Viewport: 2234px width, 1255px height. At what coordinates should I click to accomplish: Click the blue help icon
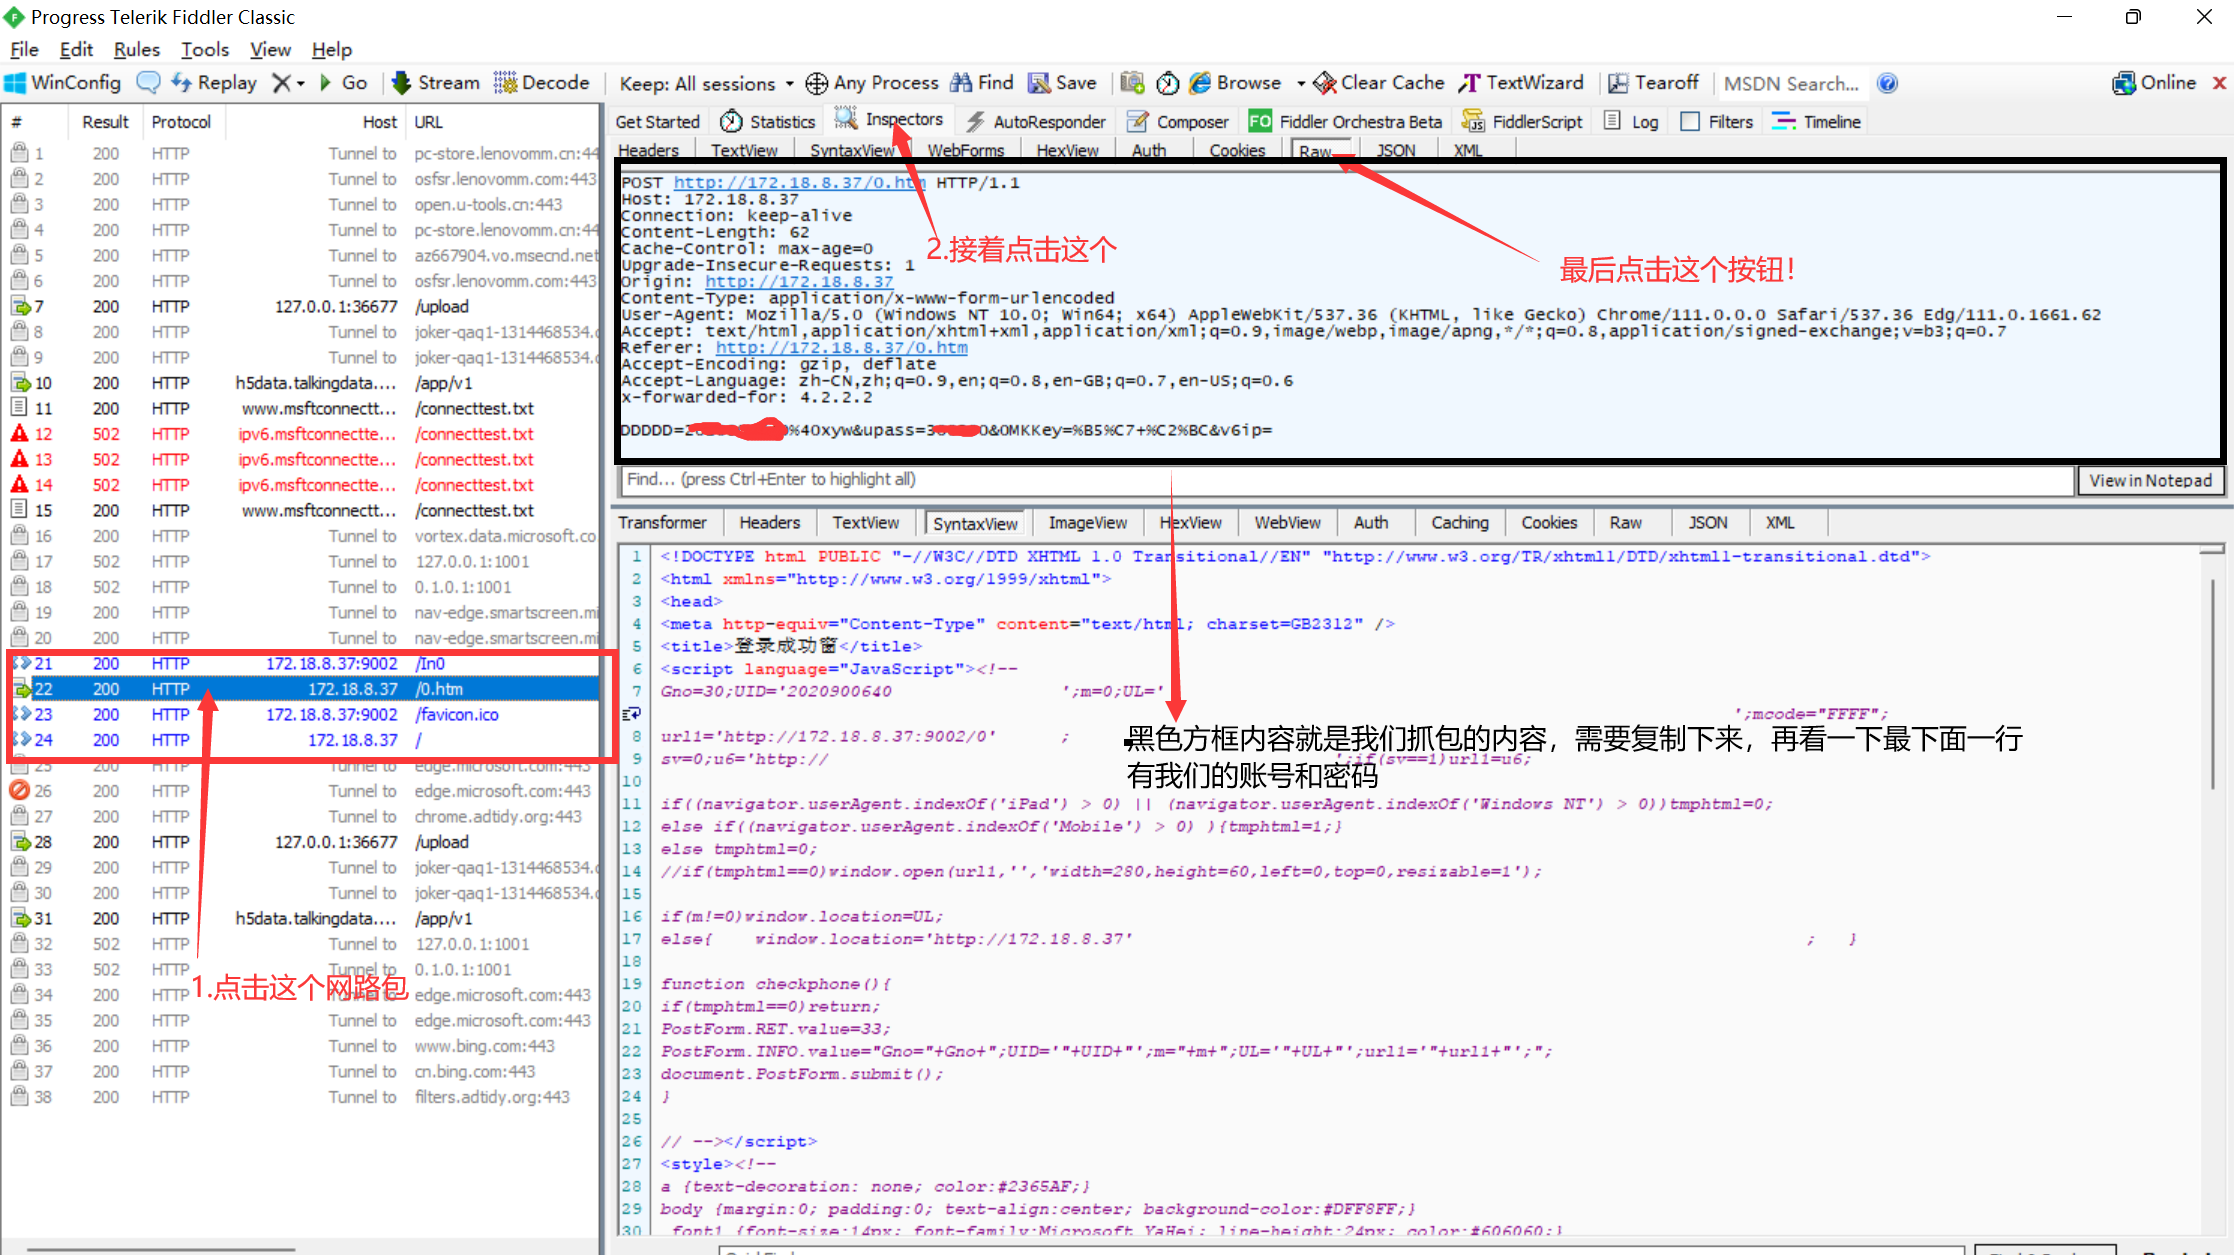pyautogui.click(x=1887, y=83)
